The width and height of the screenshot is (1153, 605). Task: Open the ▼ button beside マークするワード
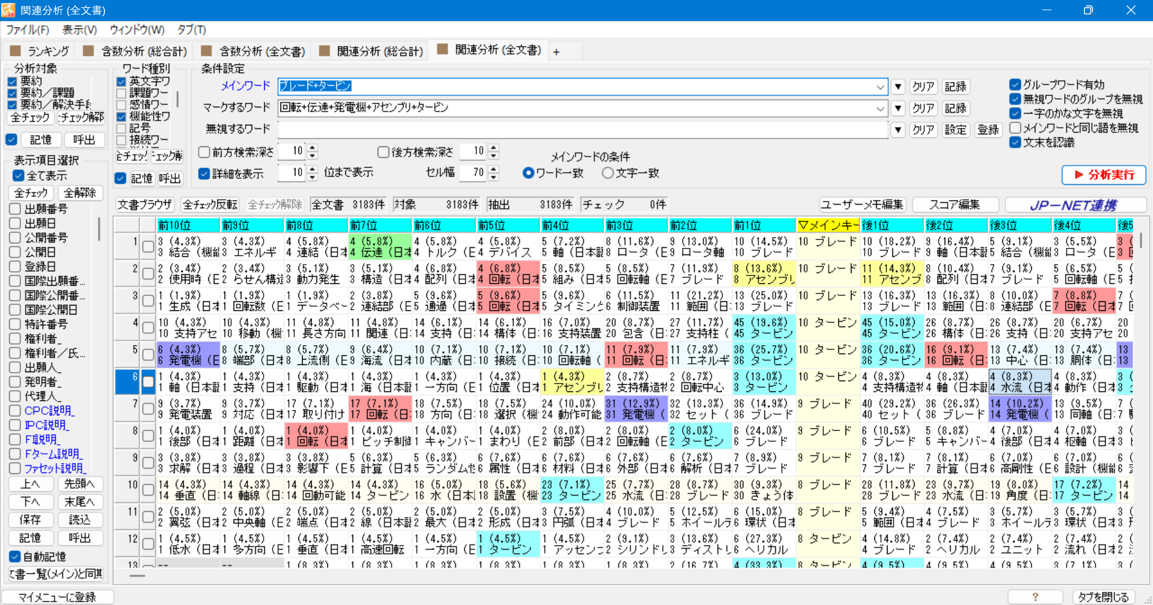[898, 108]
